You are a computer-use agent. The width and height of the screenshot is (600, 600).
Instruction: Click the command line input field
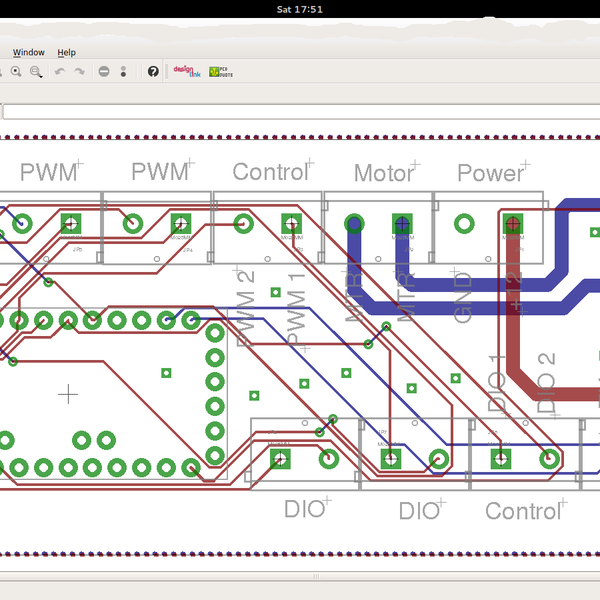coord(301,112)
